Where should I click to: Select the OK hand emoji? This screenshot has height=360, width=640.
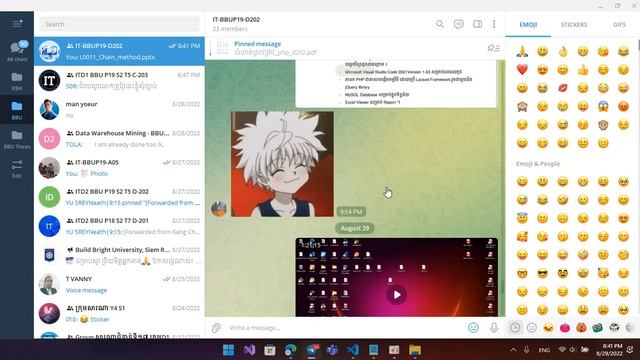point(563,51)
